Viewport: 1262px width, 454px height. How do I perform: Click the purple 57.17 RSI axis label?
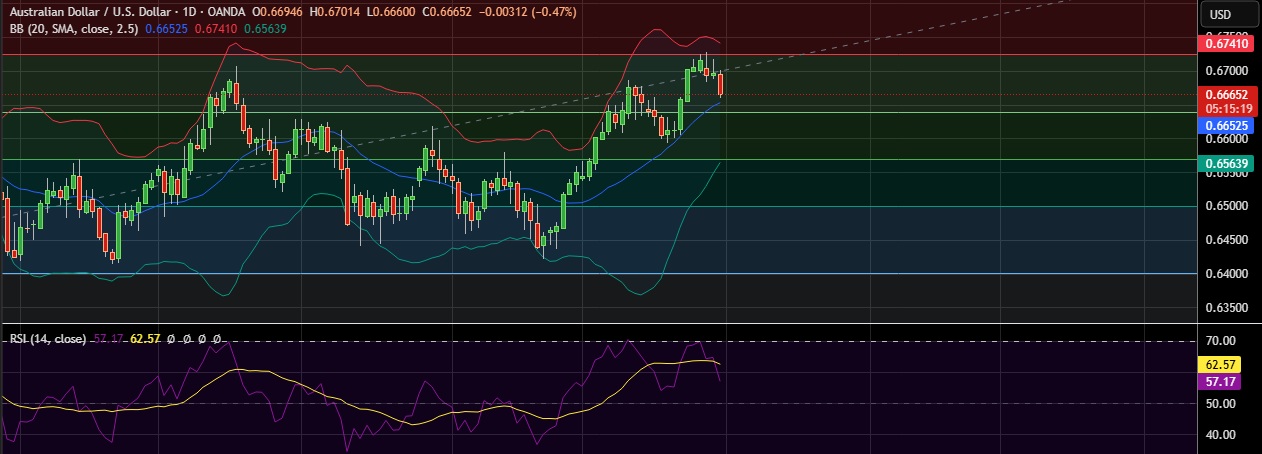click(1224, 381)
